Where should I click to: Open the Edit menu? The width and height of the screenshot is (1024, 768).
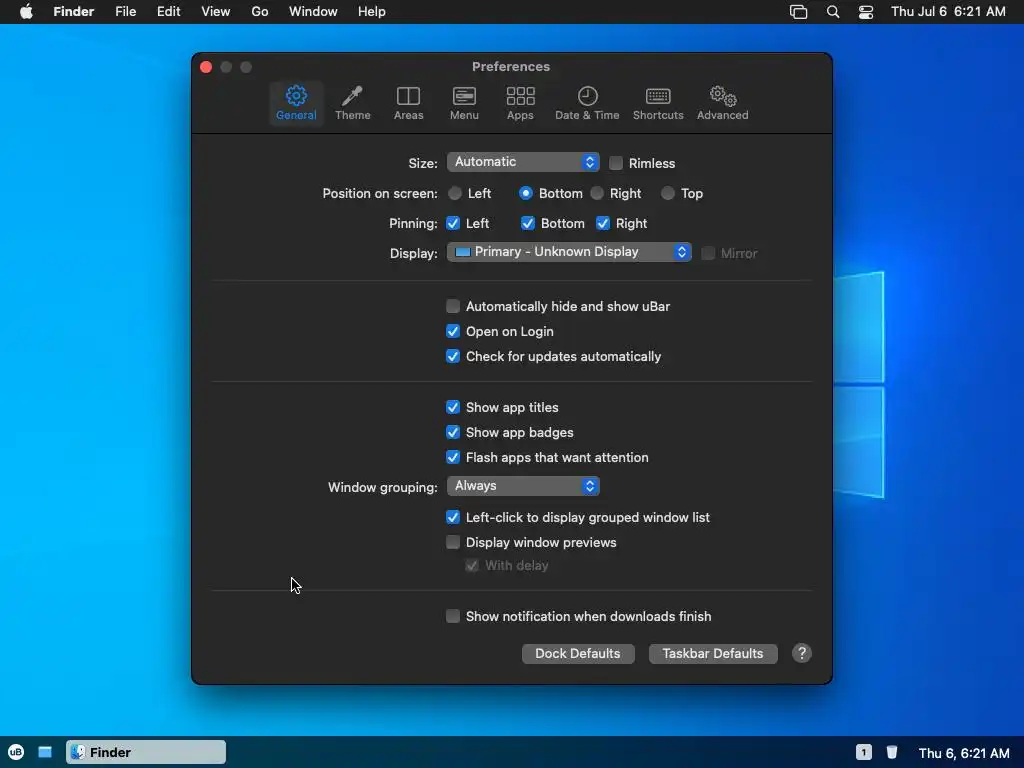[168, 12]
